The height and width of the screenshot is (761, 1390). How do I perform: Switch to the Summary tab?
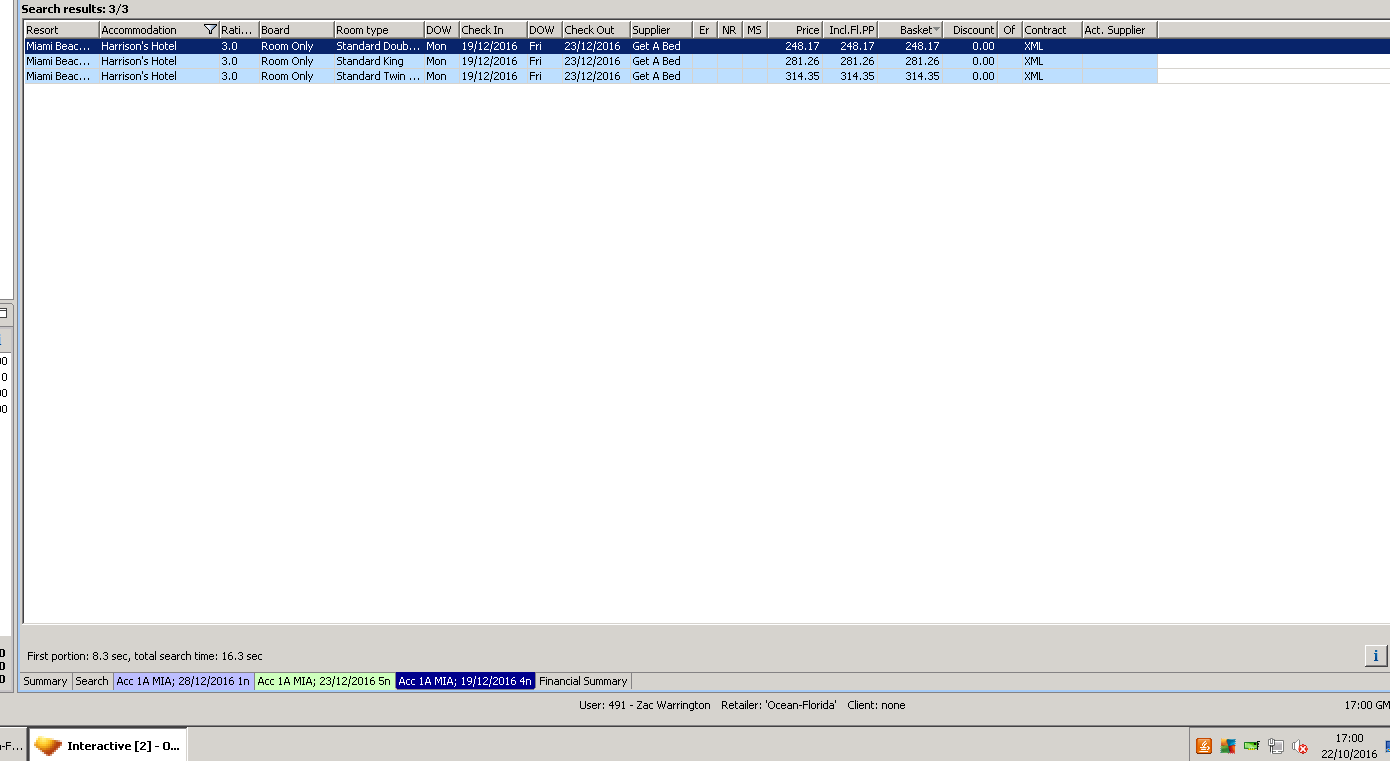pyautogui.click(x=45, y=681)
